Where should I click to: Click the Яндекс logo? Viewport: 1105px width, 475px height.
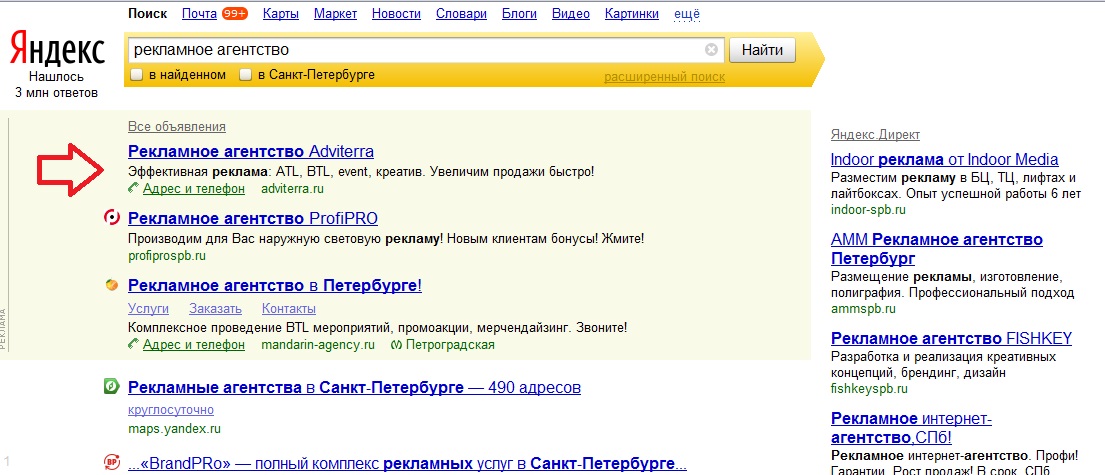coord(57,51)
